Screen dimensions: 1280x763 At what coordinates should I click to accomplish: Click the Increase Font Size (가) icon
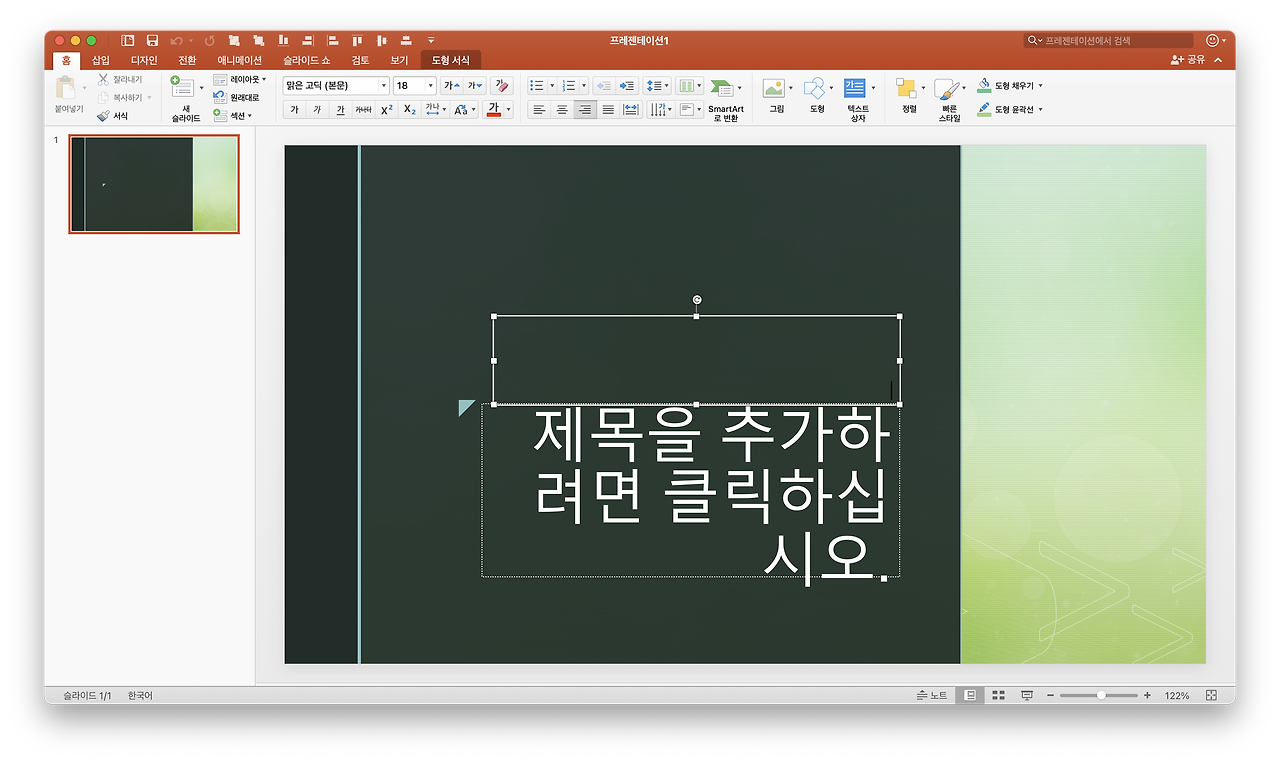tap(450, 85)
